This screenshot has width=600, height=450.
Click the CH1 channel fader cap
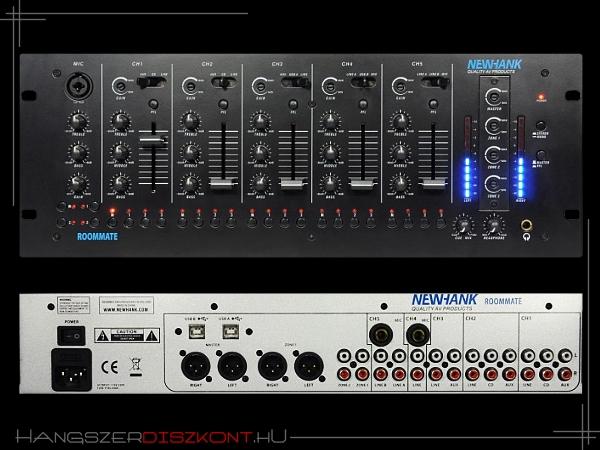[153, 141]
